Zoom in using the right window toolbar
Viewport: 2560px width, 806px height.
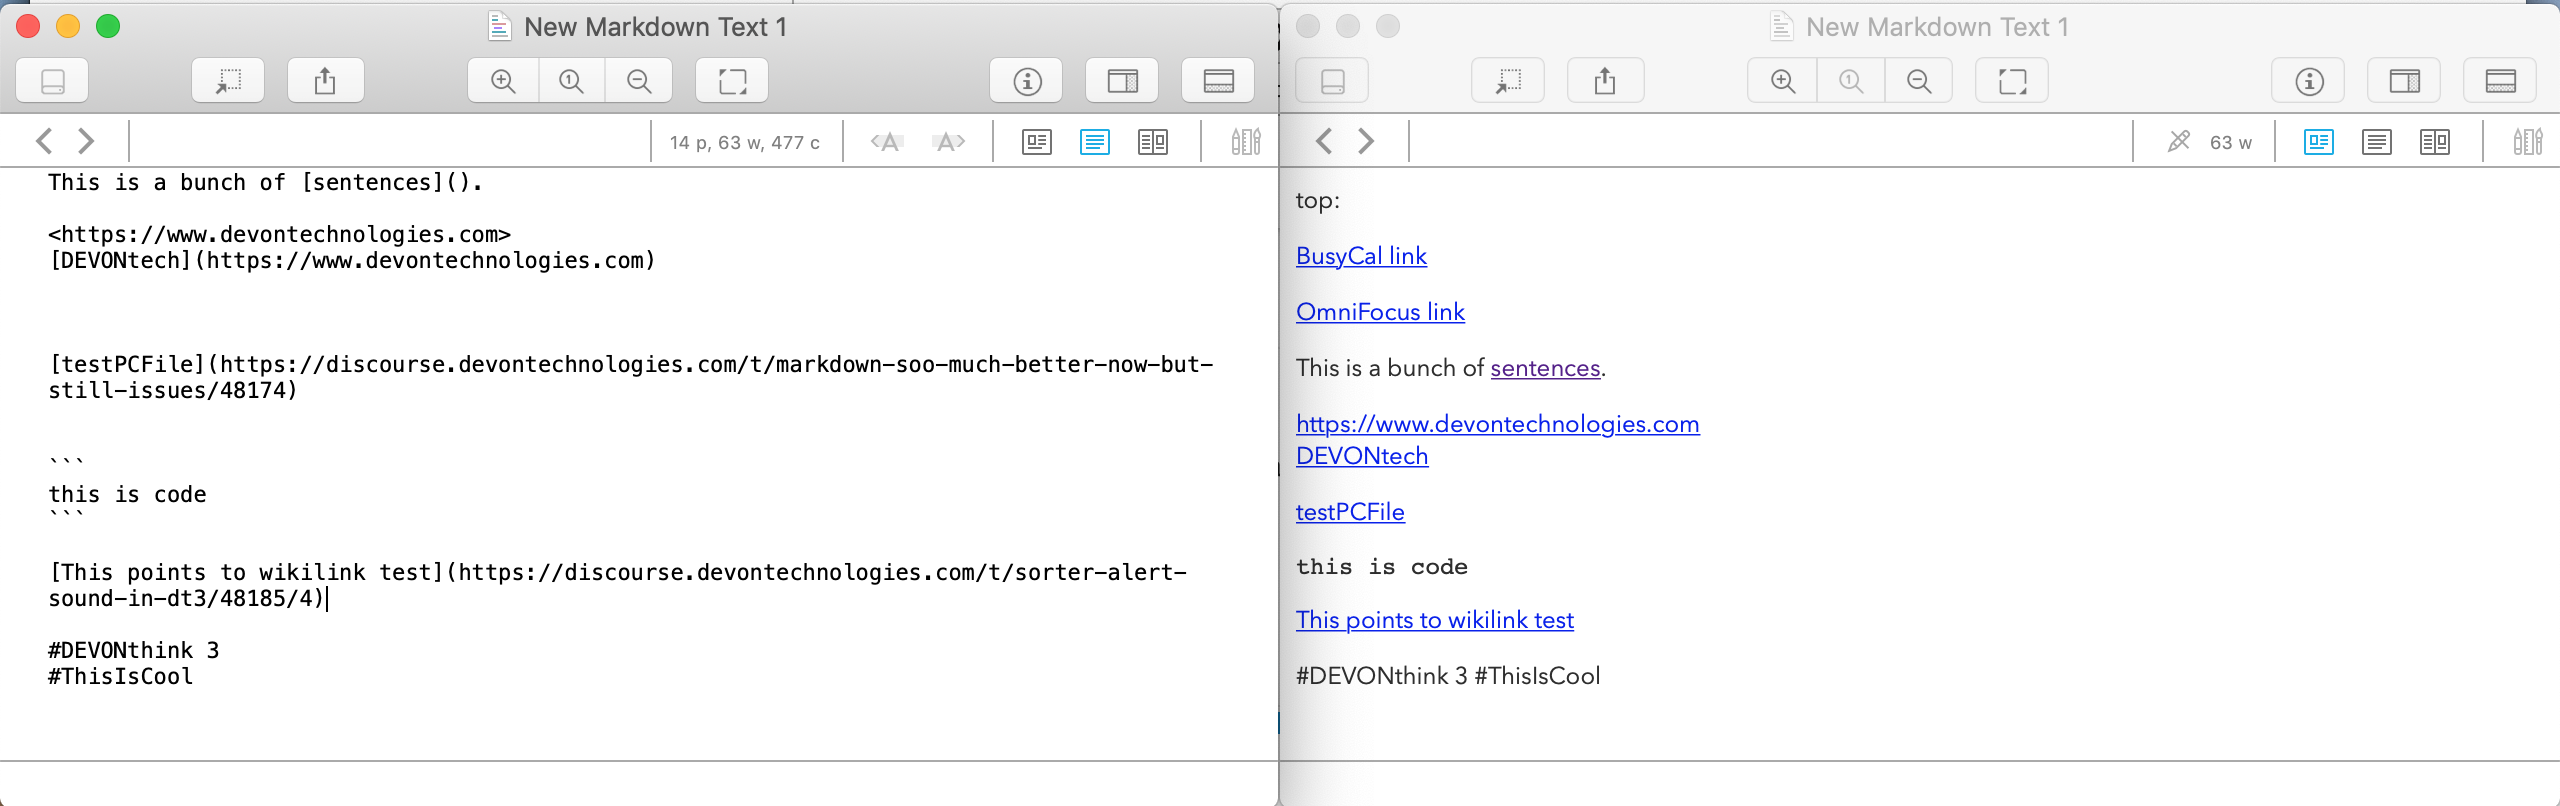pos(1784,81)
